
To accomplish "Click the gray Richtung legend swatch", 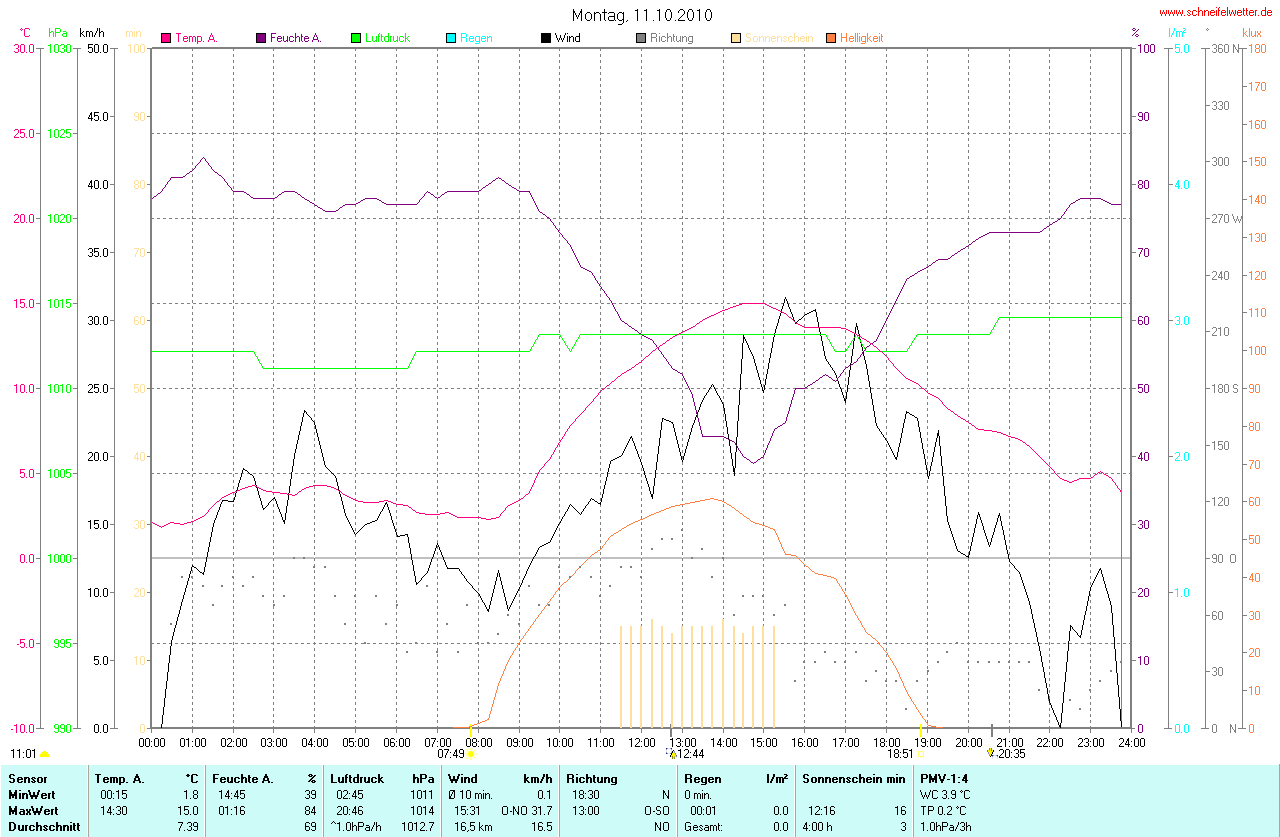I will click(641, 38).
